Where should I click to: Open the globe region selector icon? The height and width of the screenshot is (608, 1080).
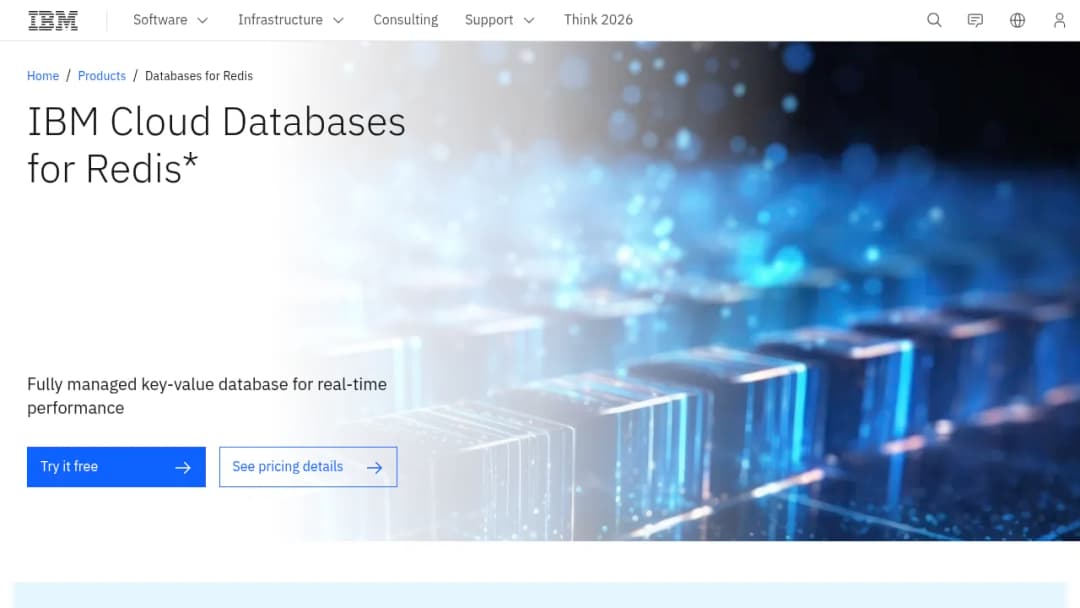[1017, 20]
